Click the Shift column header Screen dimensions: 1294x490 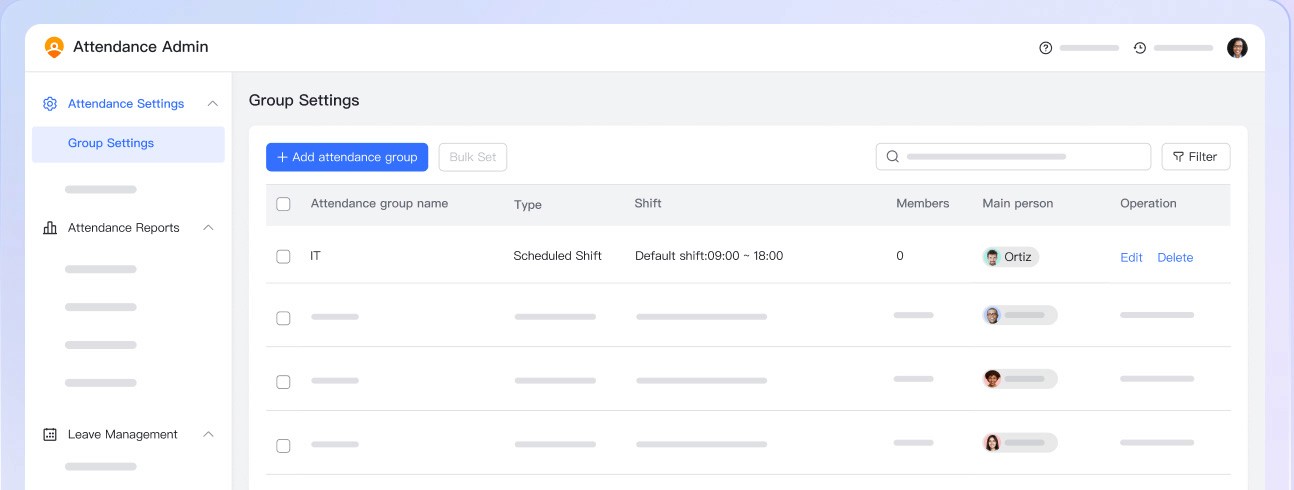pyautogui.click(x=648, y=203)
